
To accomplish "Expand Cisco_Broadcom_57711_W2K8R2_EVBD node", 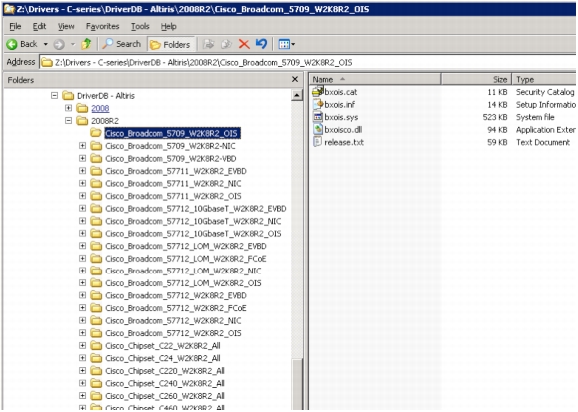I will pyautogui.click(x=83, y=171).
